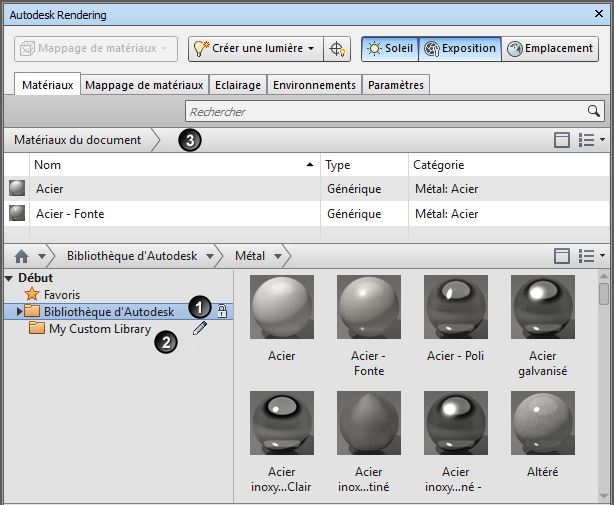The width and height of the screenshot is (614, 505).
Task: Open dropdown arrow next to home icon
Action: [42, 256]
